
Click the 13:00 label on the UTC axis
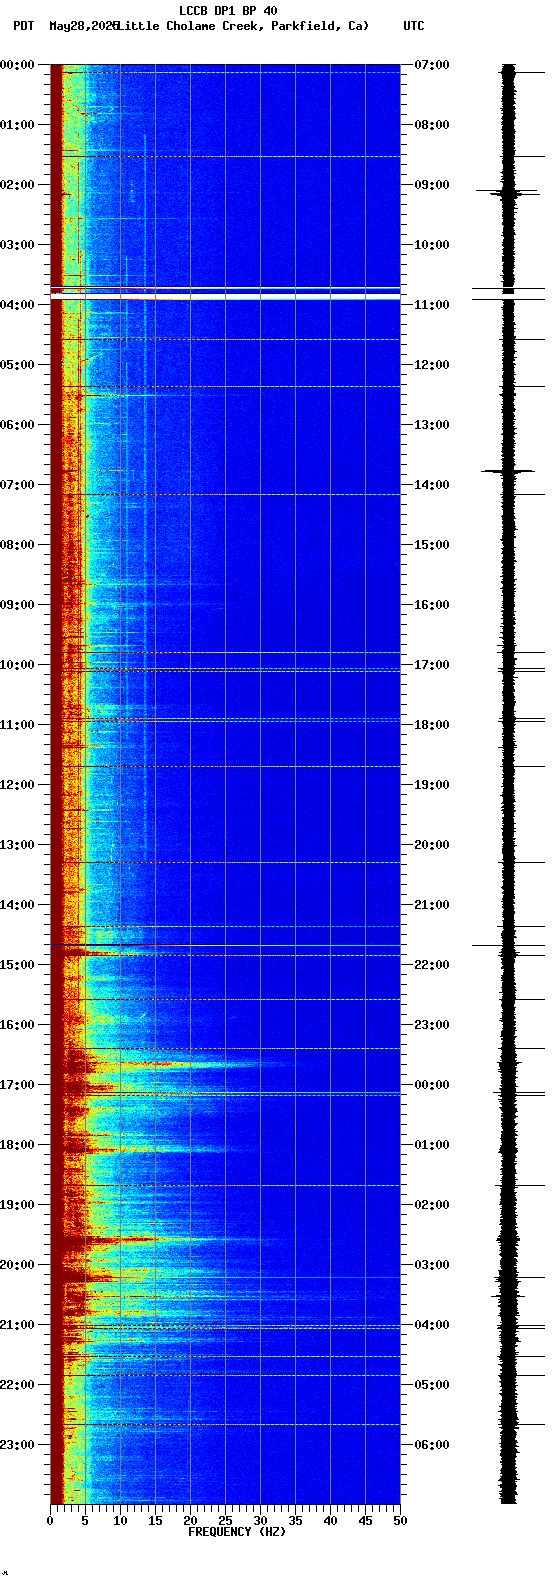[x=432, y=425]
